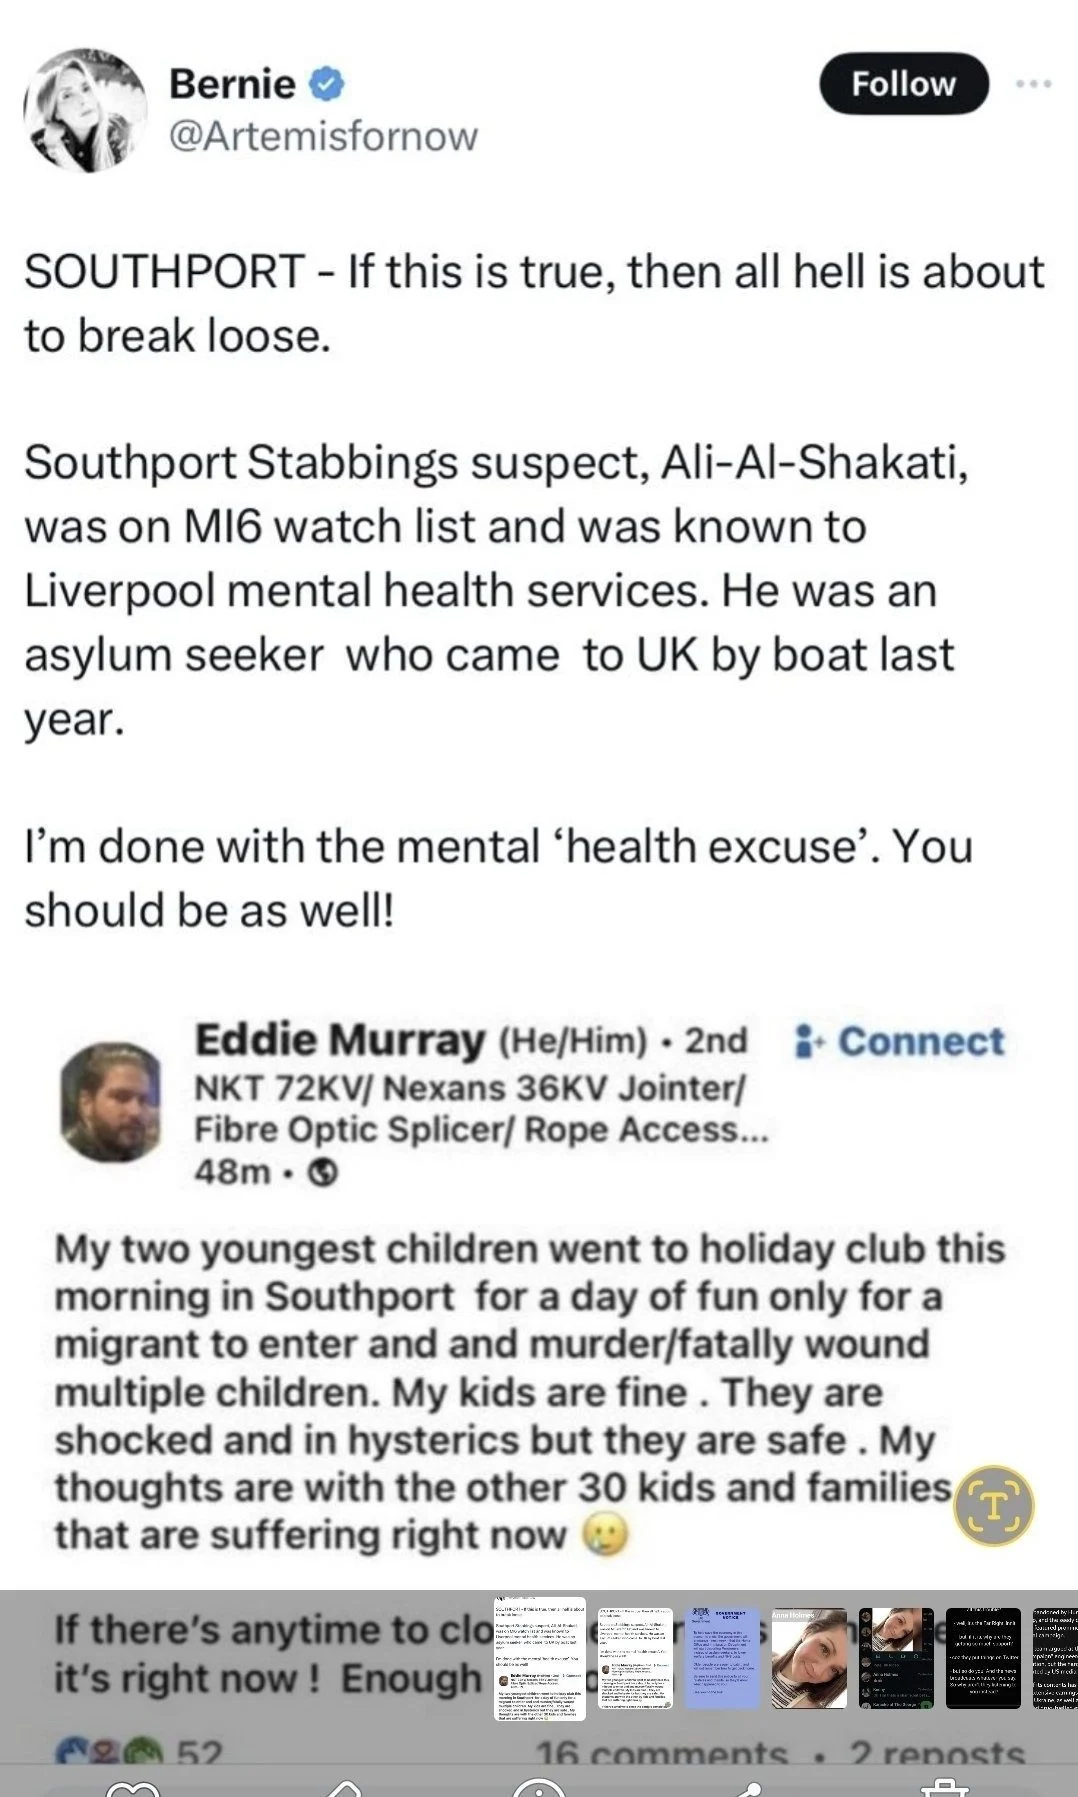Select the black dark-mode text thumbnail

[983, 1657]
